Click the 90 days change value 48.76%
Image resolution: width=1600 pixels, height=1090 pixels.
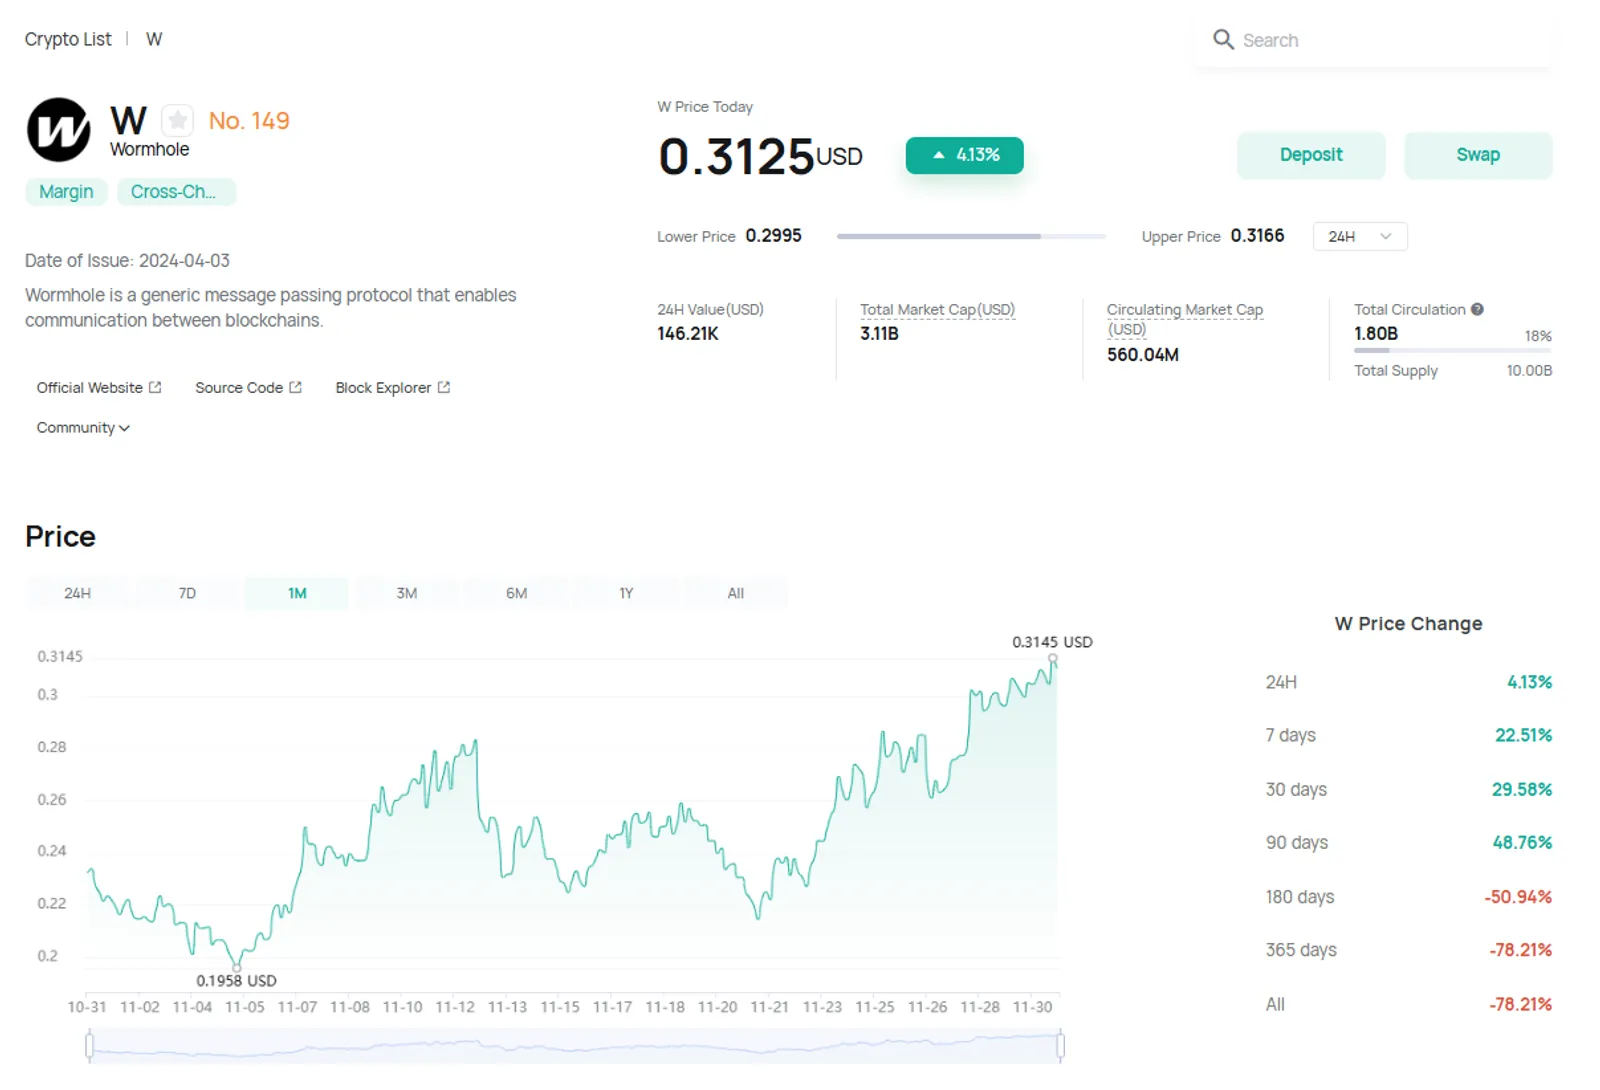click(1522, 843)
